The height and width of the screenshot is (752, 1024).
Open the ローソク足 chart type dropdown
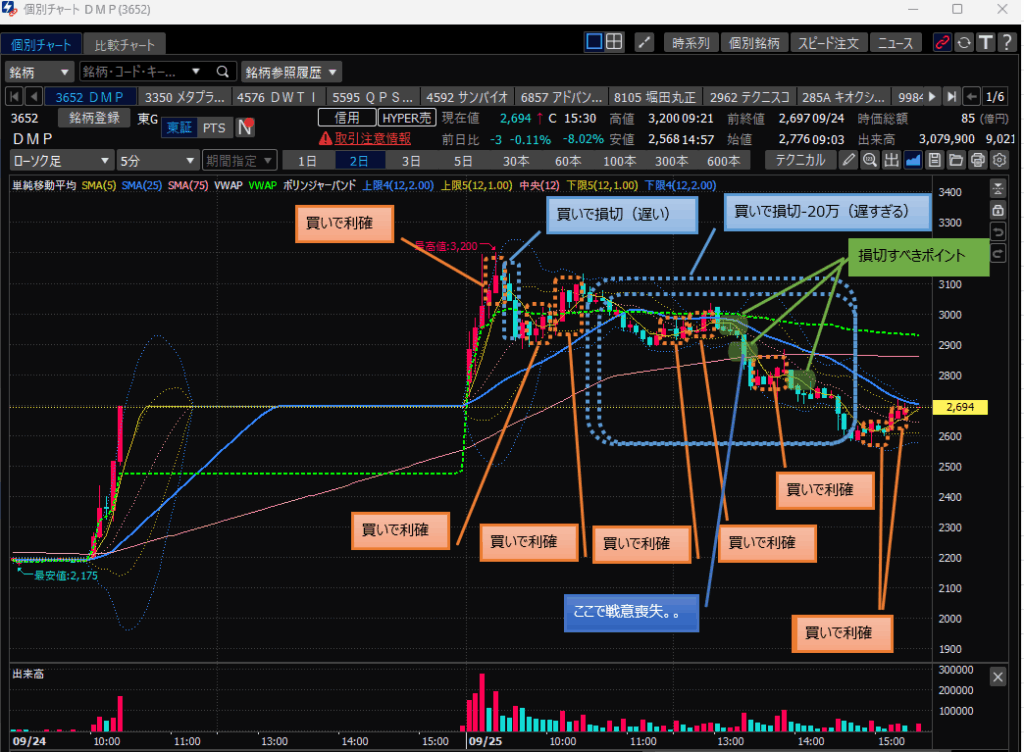[x=61, y=160]
